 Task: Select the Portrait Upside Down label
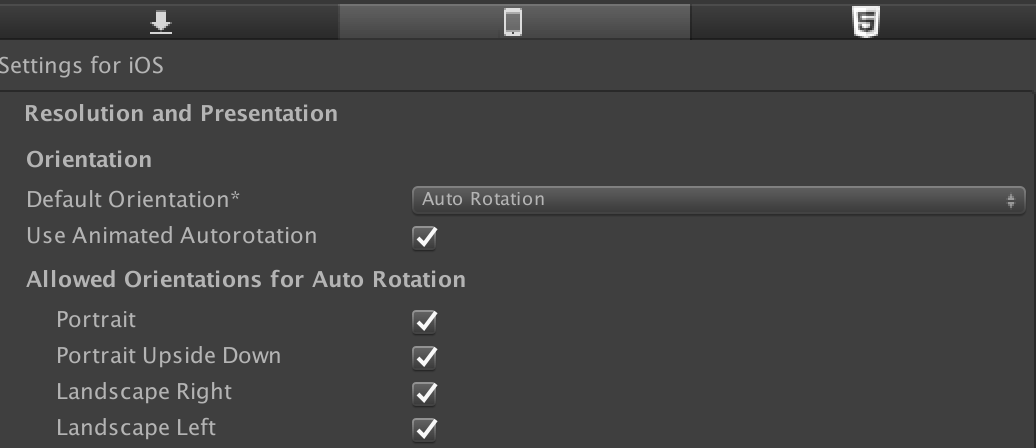169,356
